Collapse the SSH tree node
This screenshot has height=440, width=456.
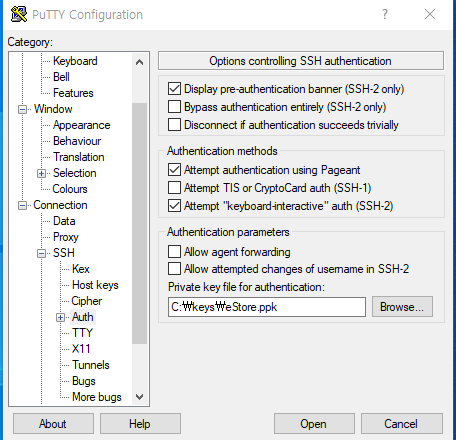41,253
